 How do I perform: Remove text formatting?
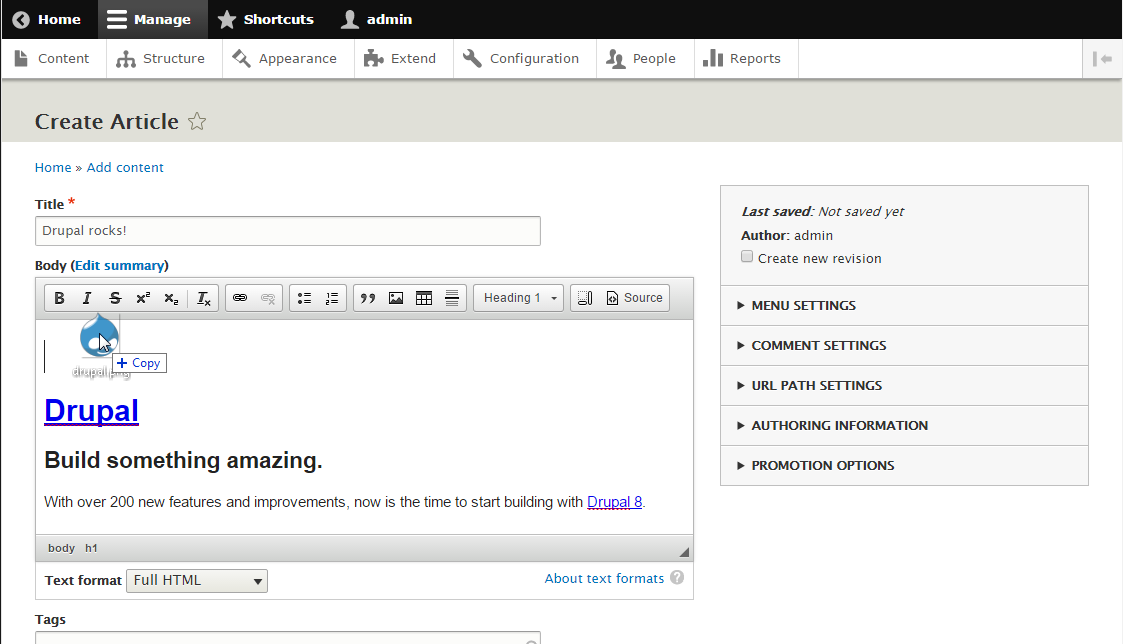click(204, 298)
